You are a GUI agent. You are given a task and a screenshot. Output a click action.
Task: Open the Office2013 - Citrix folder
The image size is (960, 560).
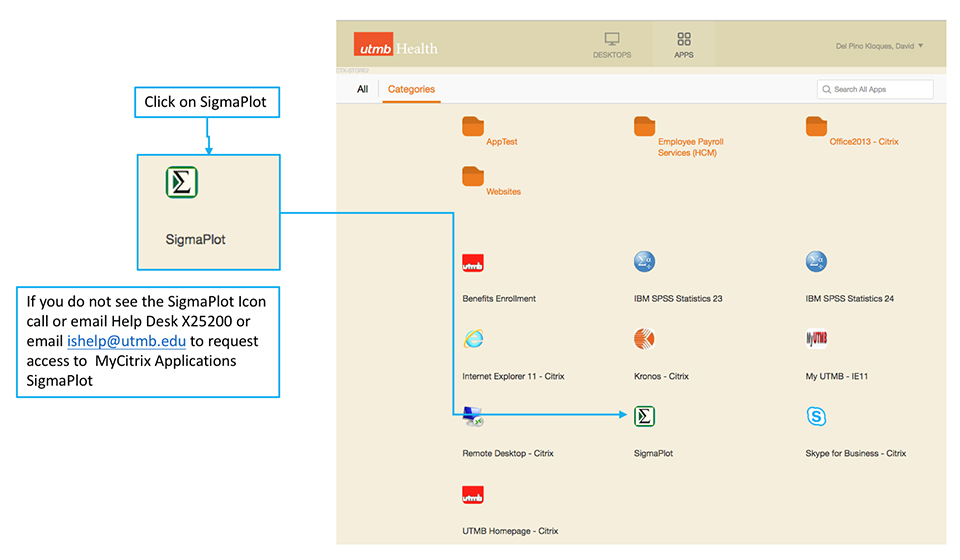coord(816,127)
